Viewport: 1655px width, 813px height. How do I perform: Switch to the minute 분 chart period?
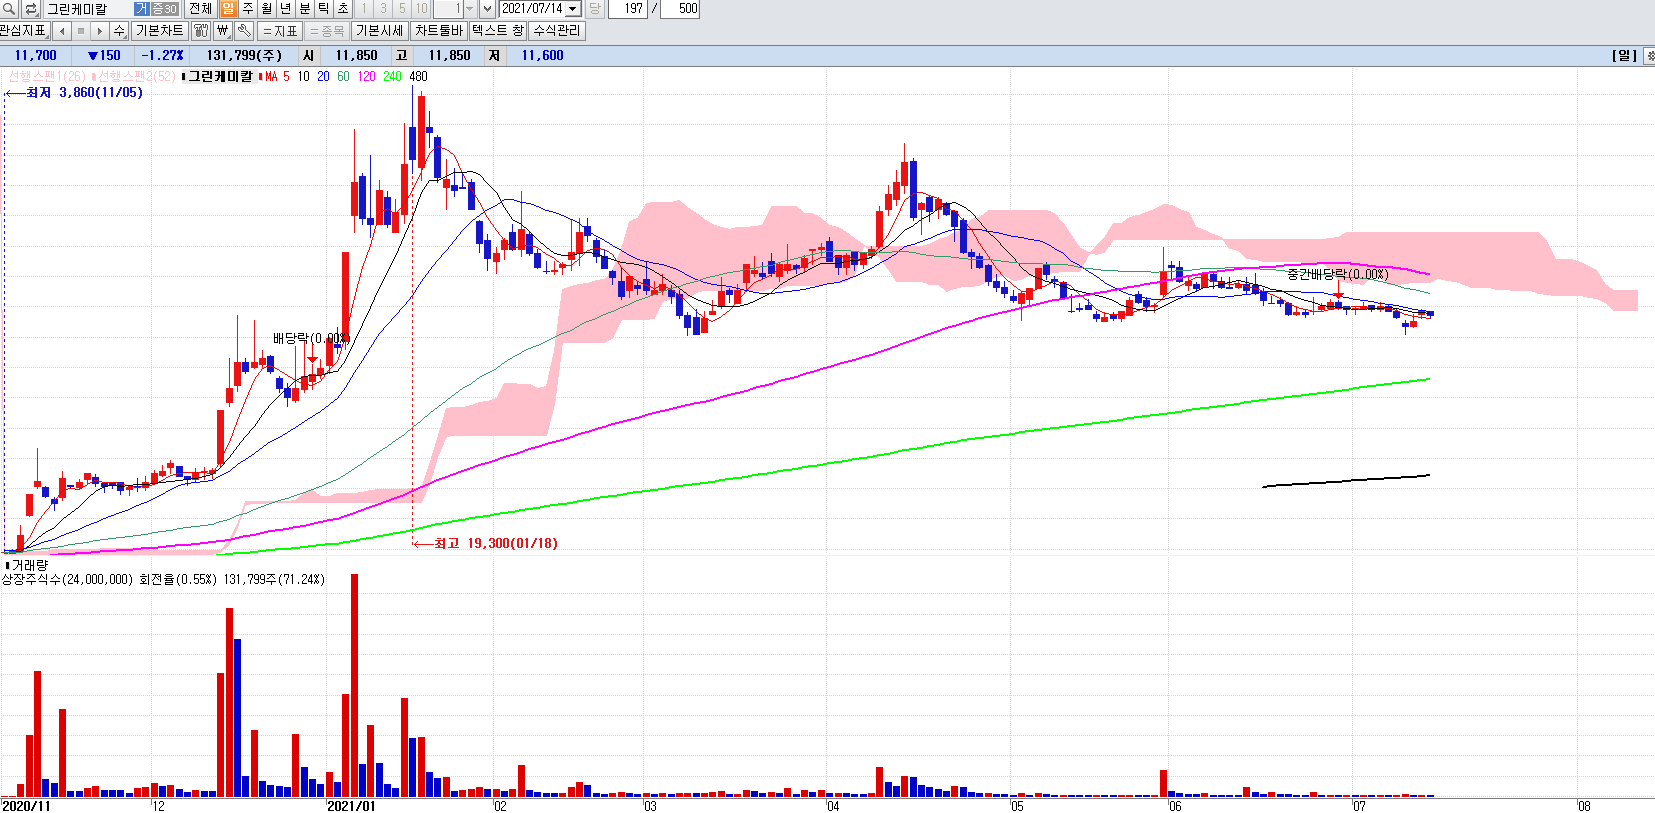[305, 9]
